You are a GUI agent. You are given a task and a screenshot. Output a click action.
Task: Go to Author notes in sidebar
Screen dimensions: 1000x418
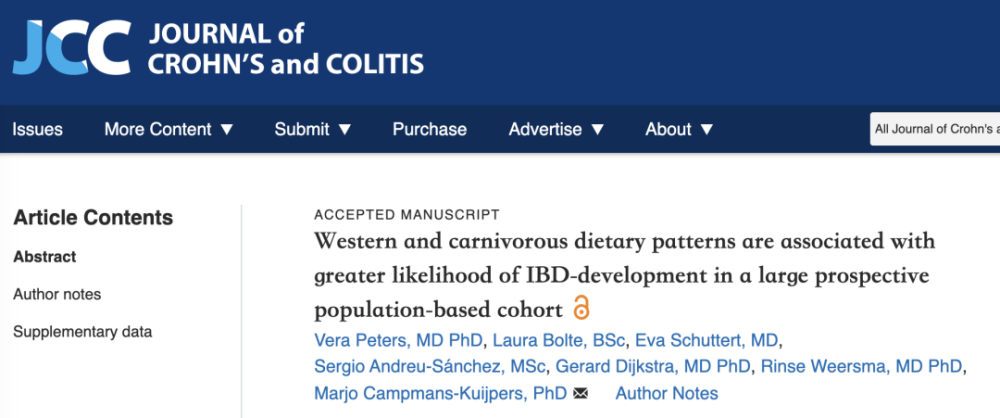click(57, 294)
